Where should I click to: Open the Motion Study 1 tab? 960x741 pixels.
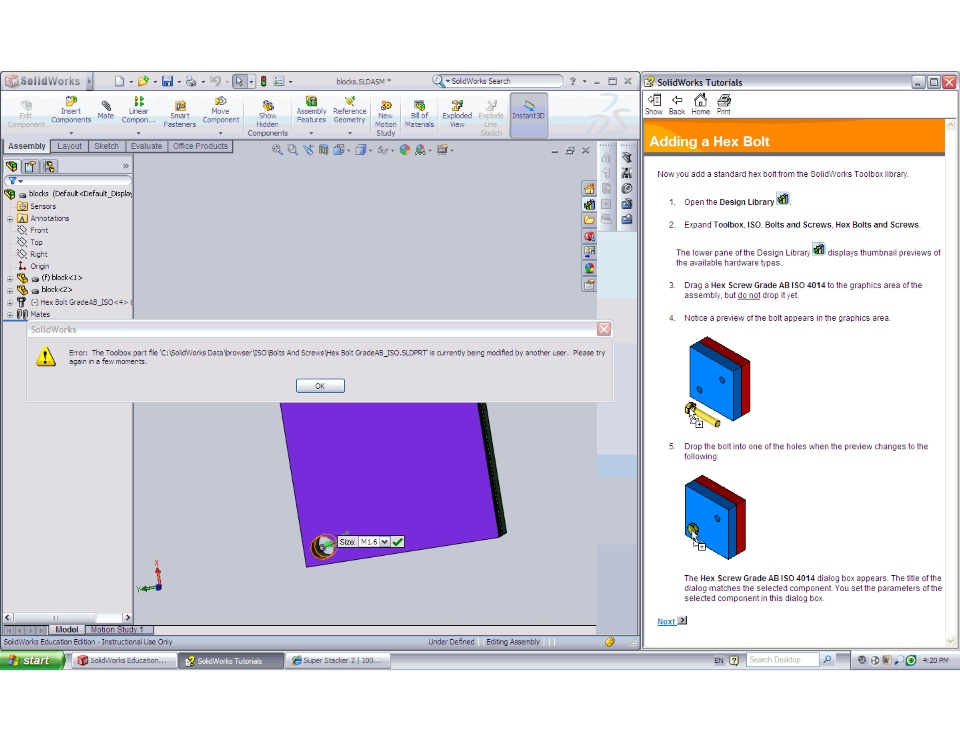click(117, 630)
